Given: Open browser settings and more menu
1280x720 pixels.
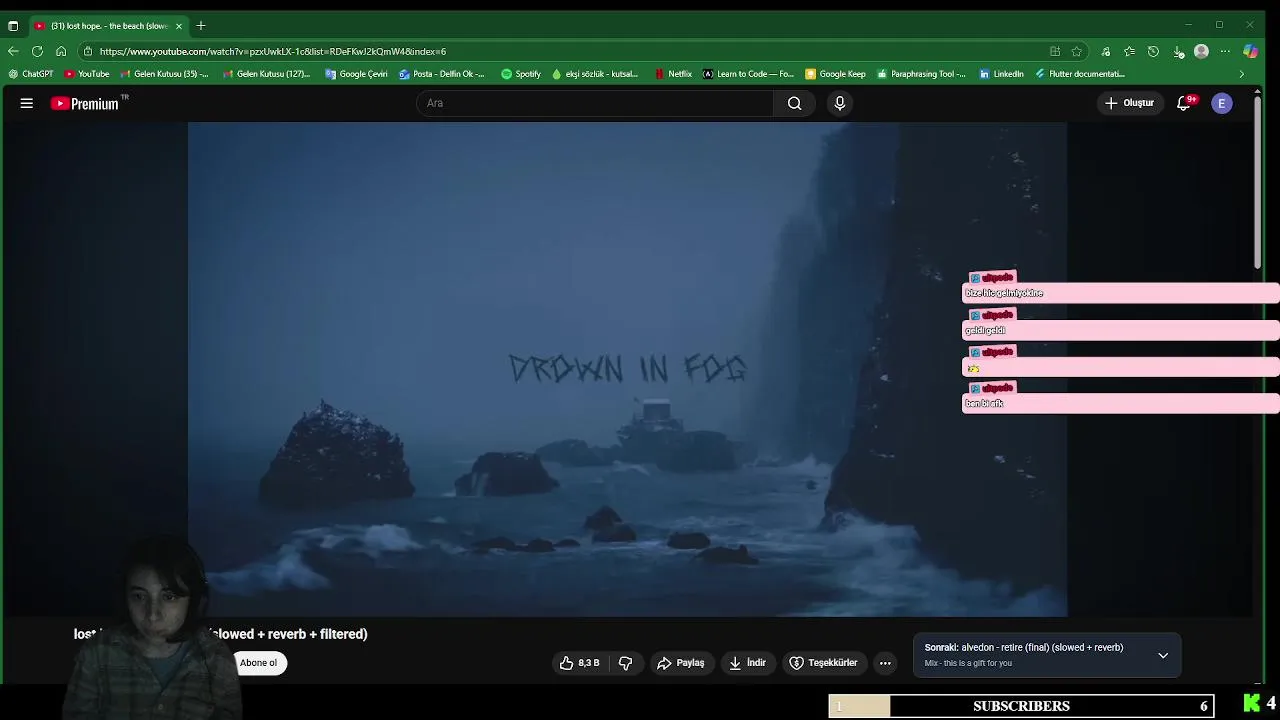Looking at the screenshot, I should [1226, 51].
